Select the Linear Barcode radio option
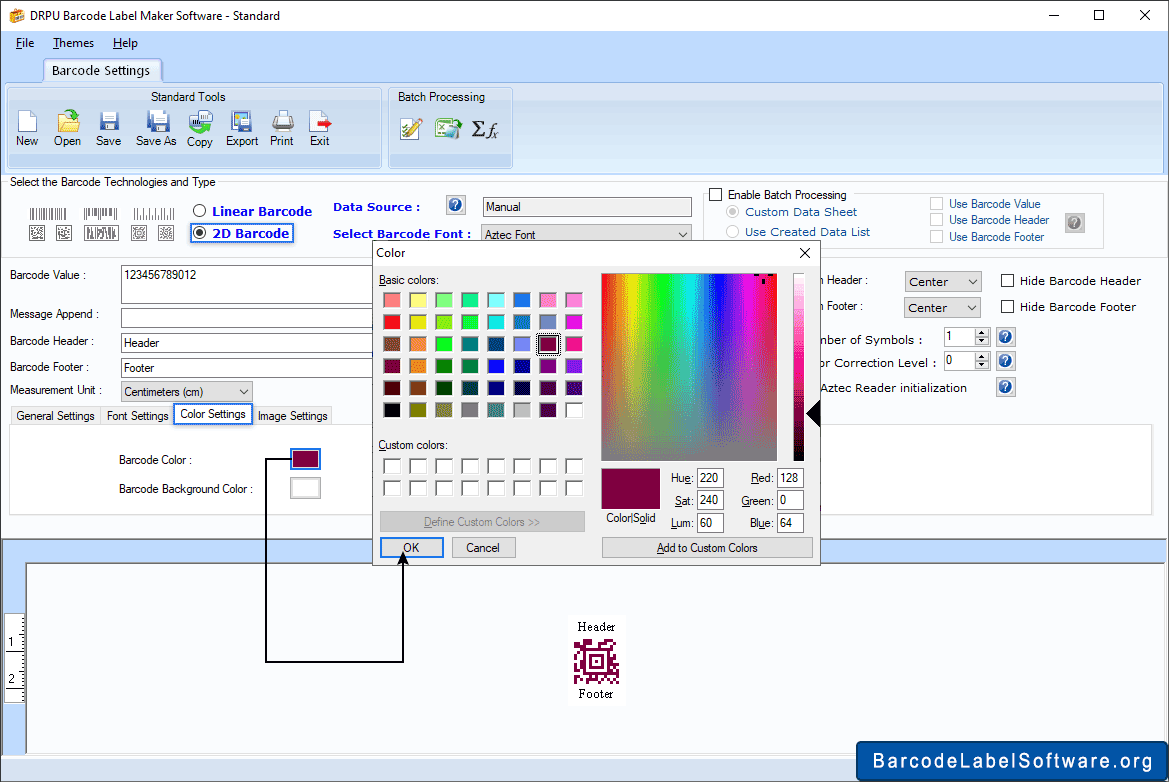 point(199,211)
